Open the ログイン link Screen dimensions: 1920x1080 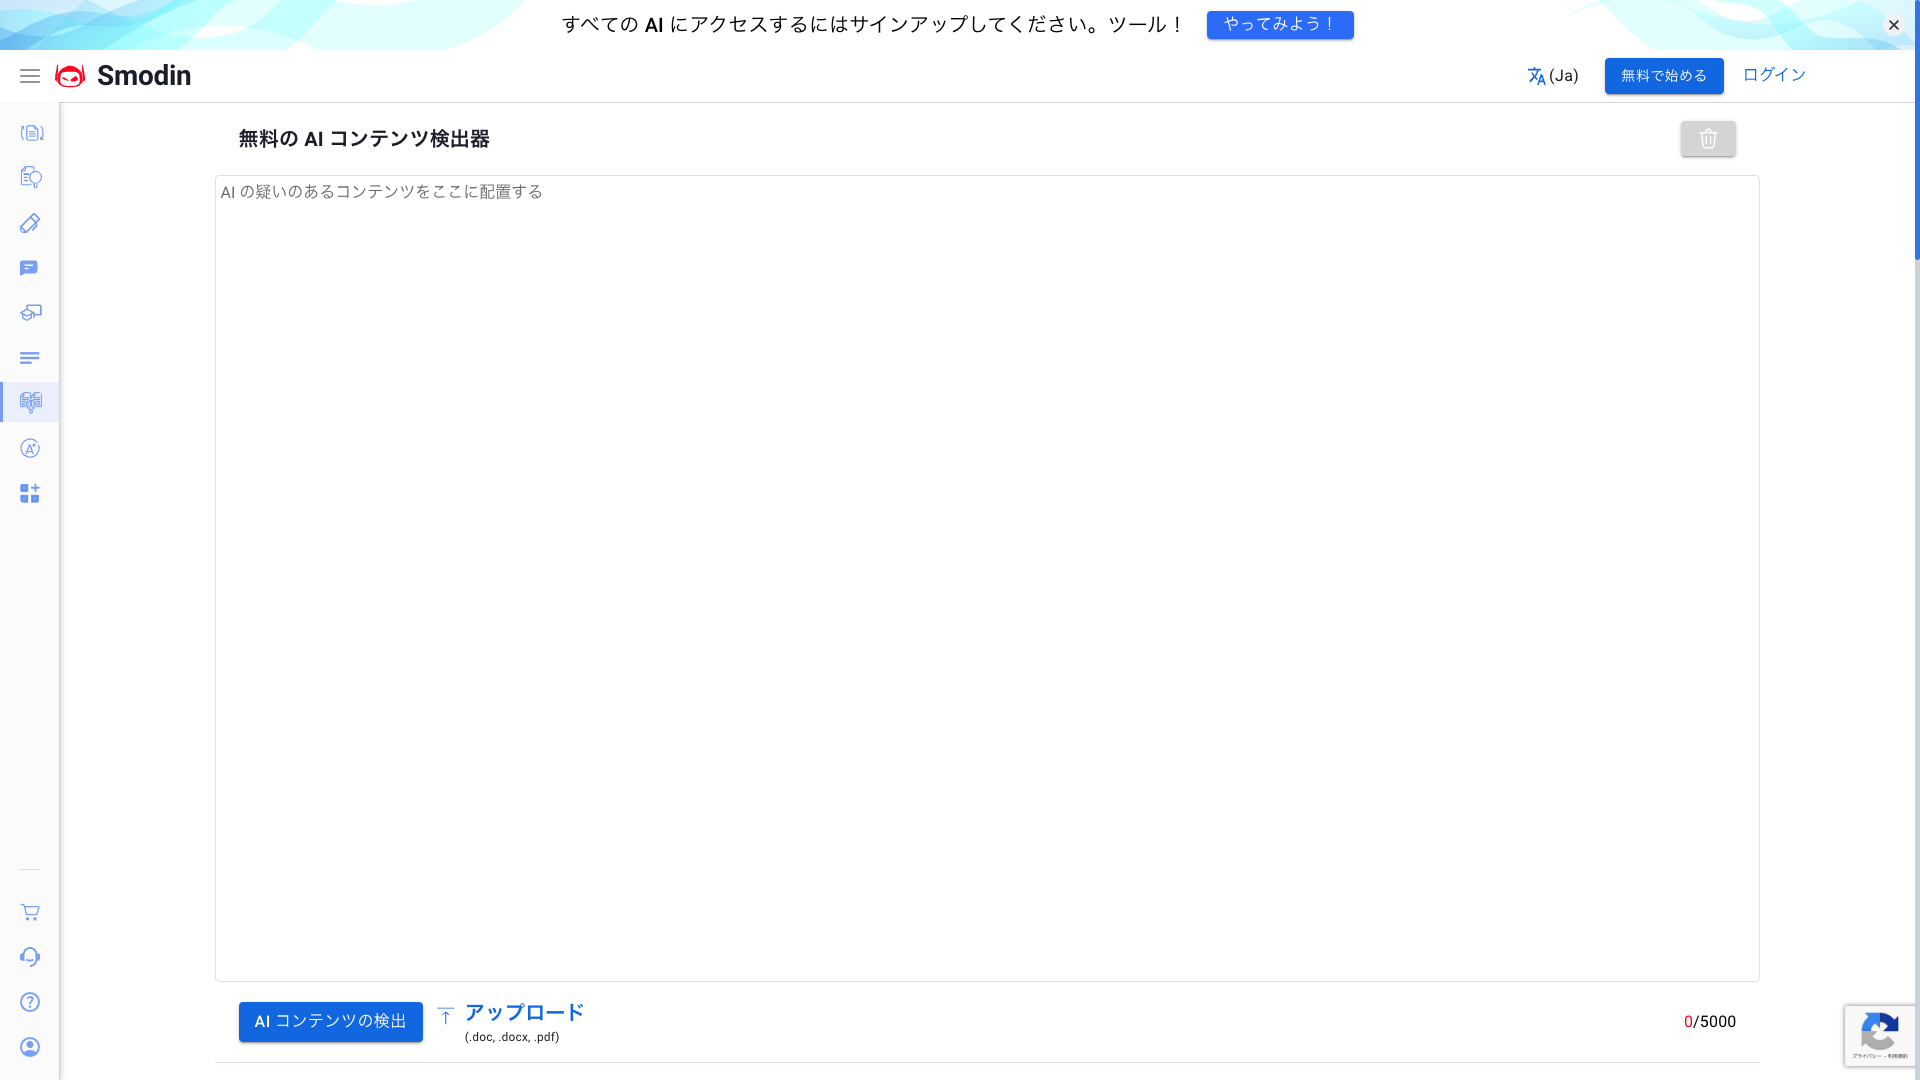(1774, 75)
